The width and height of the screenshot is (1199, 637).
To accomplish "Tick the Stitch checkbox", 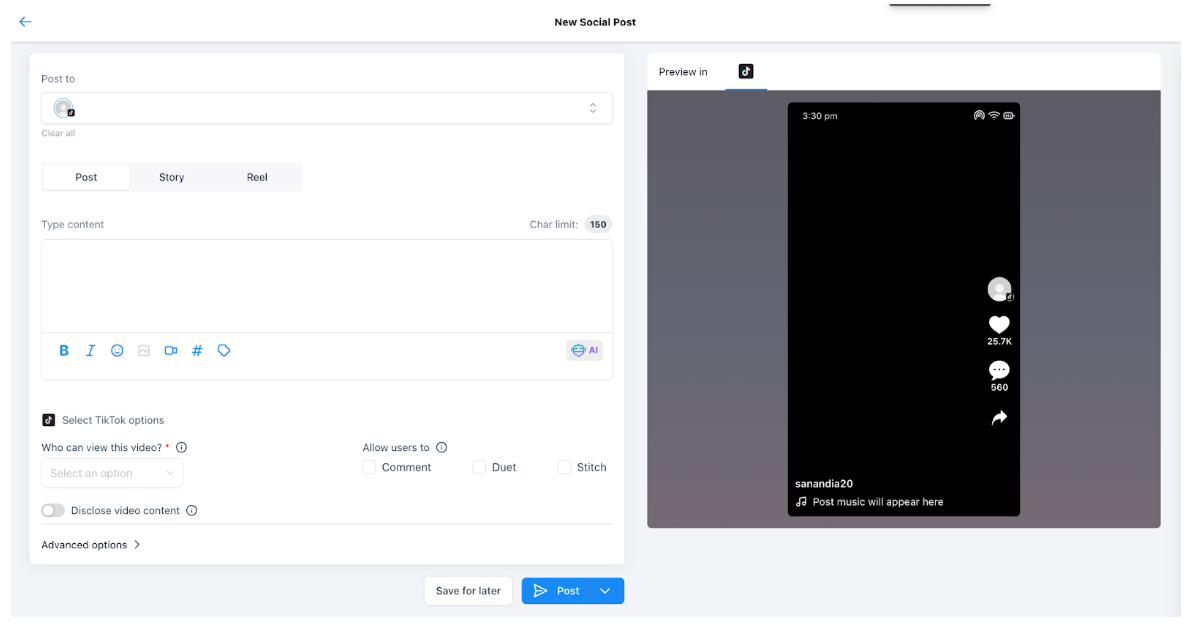I will [564, 467].
